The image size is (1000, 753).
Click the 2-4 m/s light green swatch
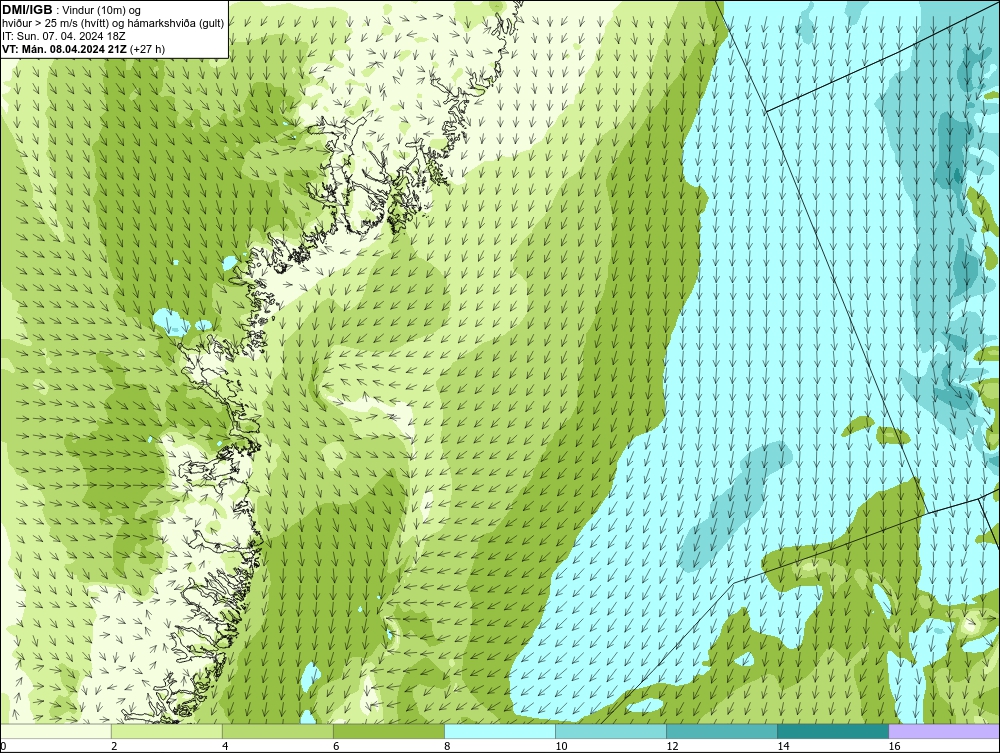(166, 731)
